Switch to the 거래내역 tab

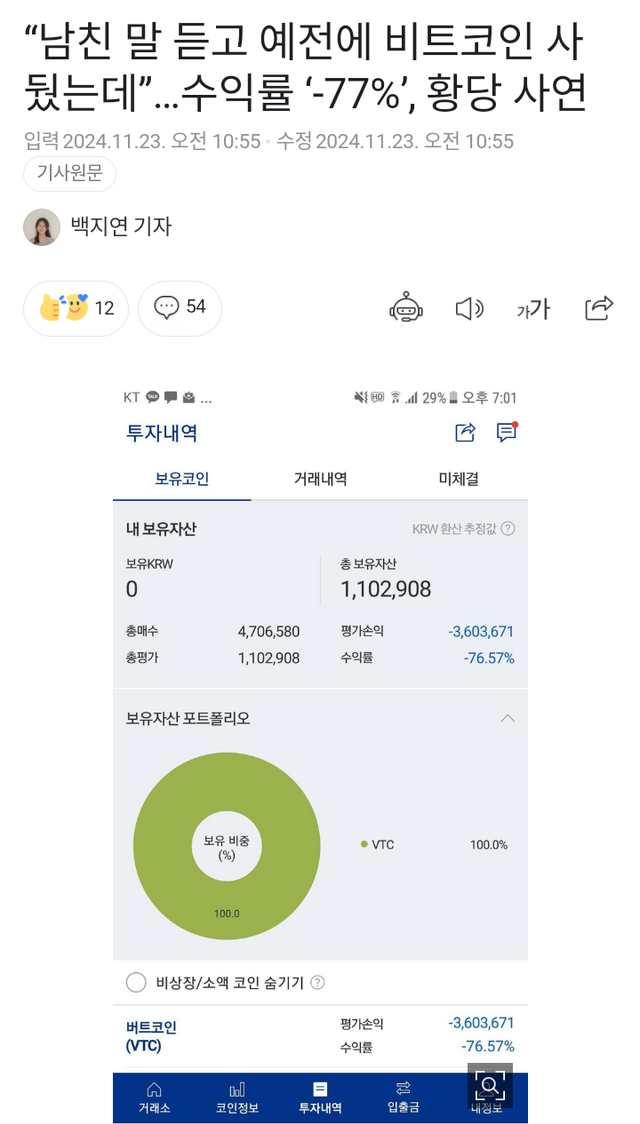point(320,479)
